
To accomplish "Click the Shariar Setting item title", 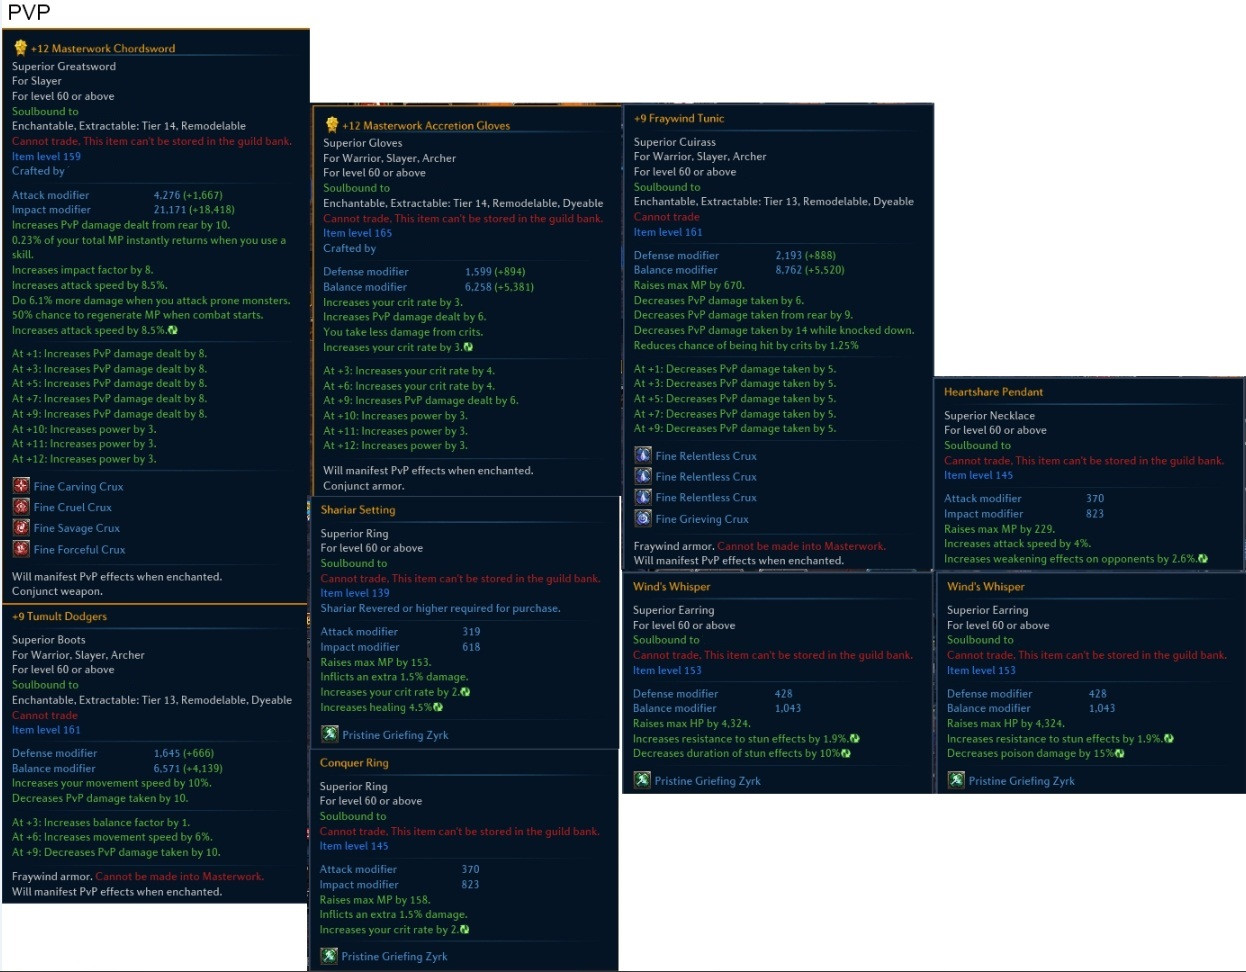I will (358, 510).
